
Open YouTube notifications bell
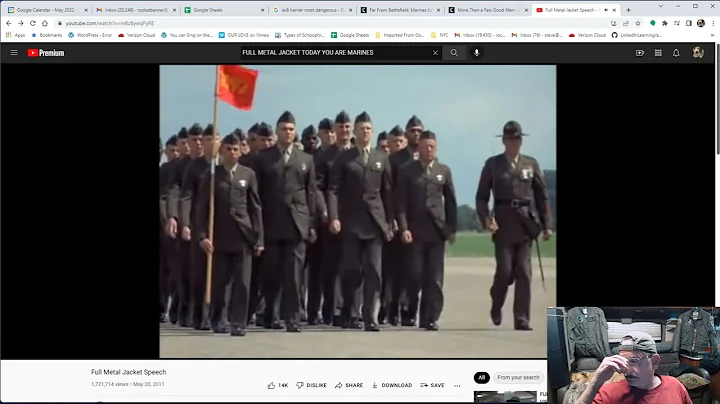point(676,53)
